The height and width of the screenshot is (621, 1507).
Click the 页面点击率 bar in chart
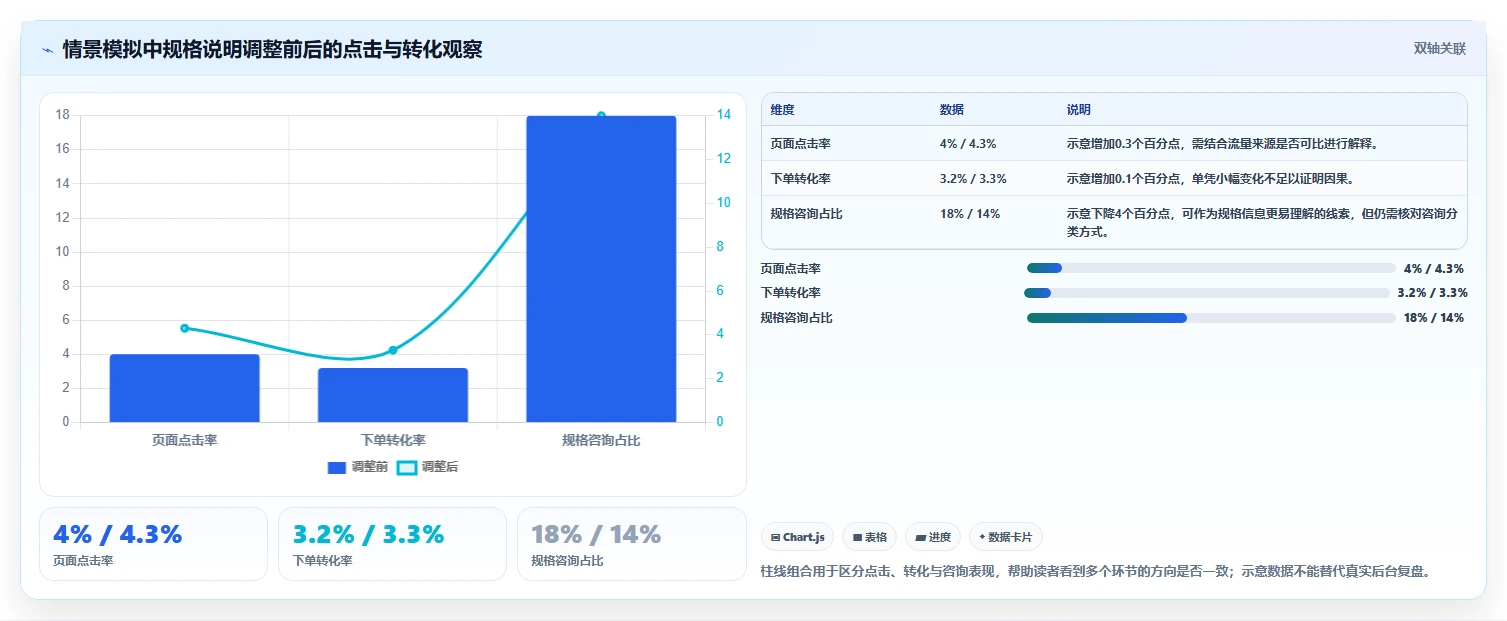point(185,388)
